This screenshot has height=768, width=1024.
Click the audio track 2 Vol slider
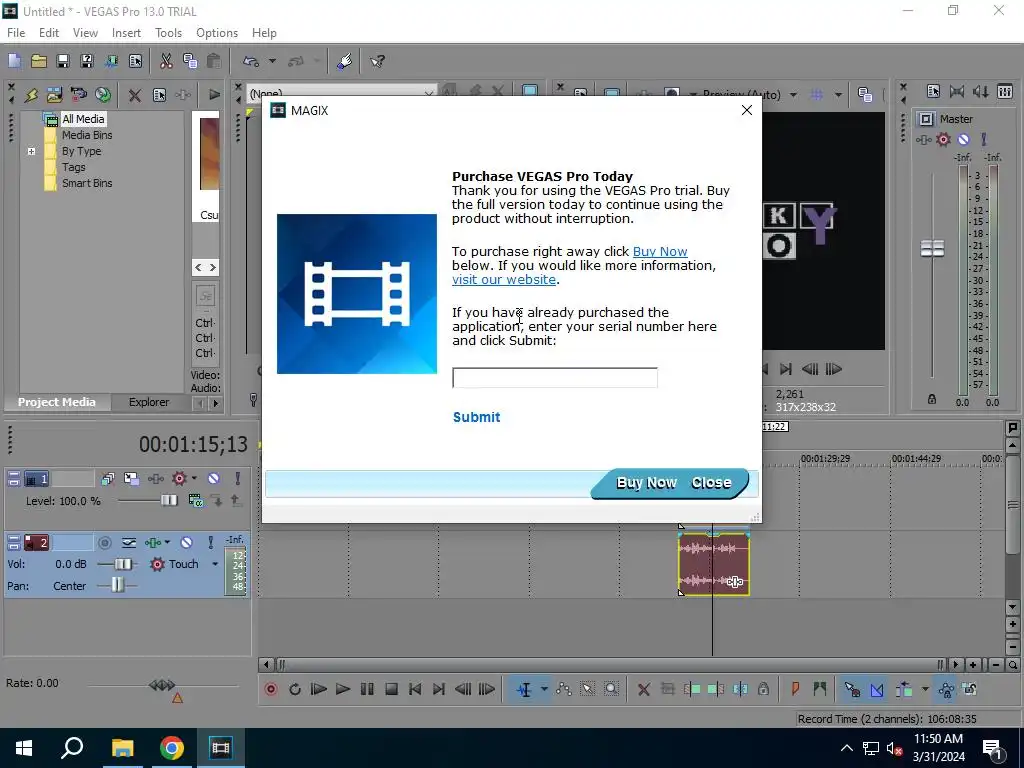[123, 564]
